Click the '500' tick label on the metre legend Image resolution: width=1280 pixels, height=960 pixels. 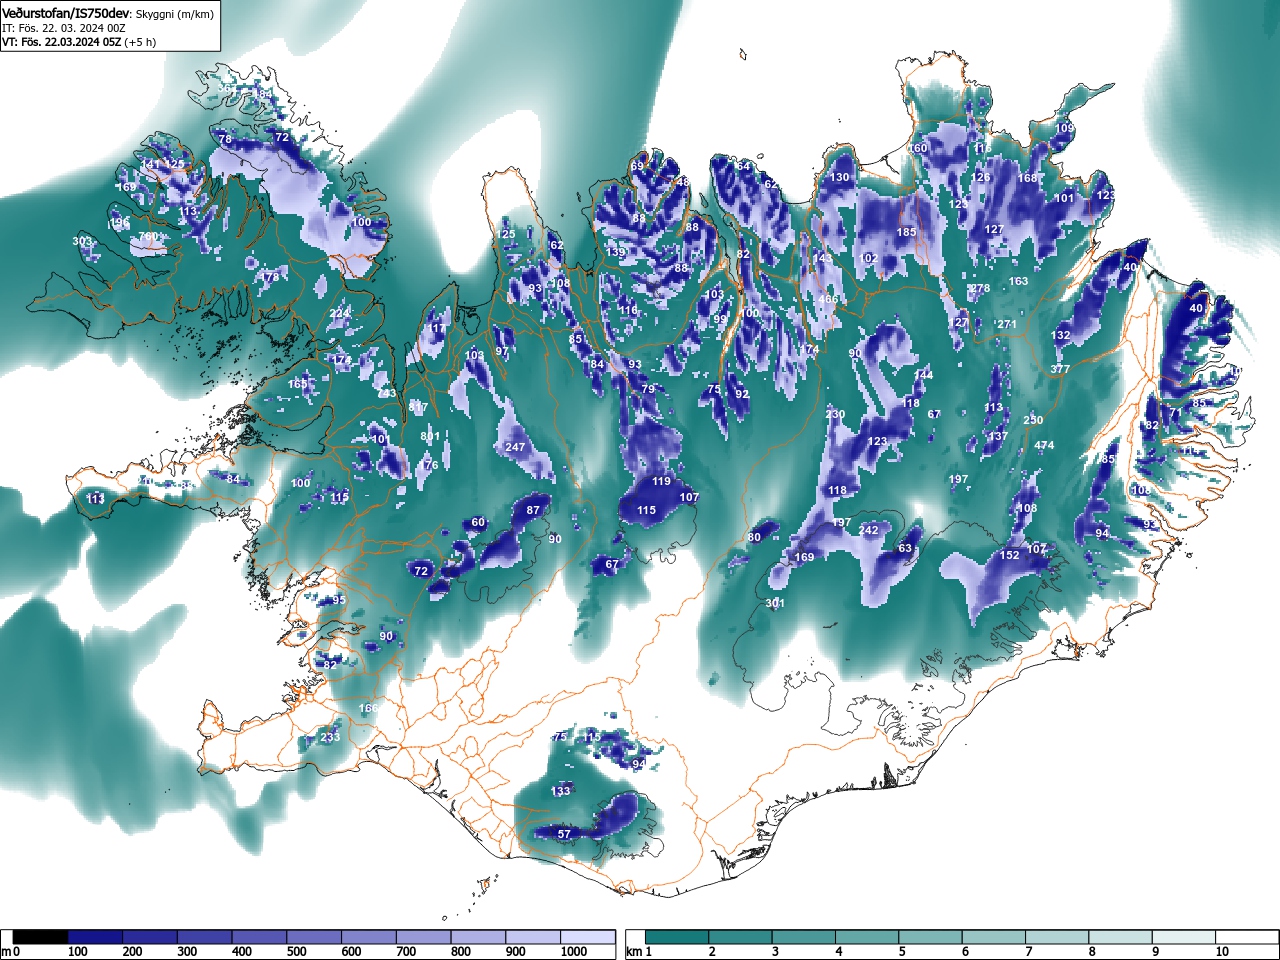click(296, 952)
